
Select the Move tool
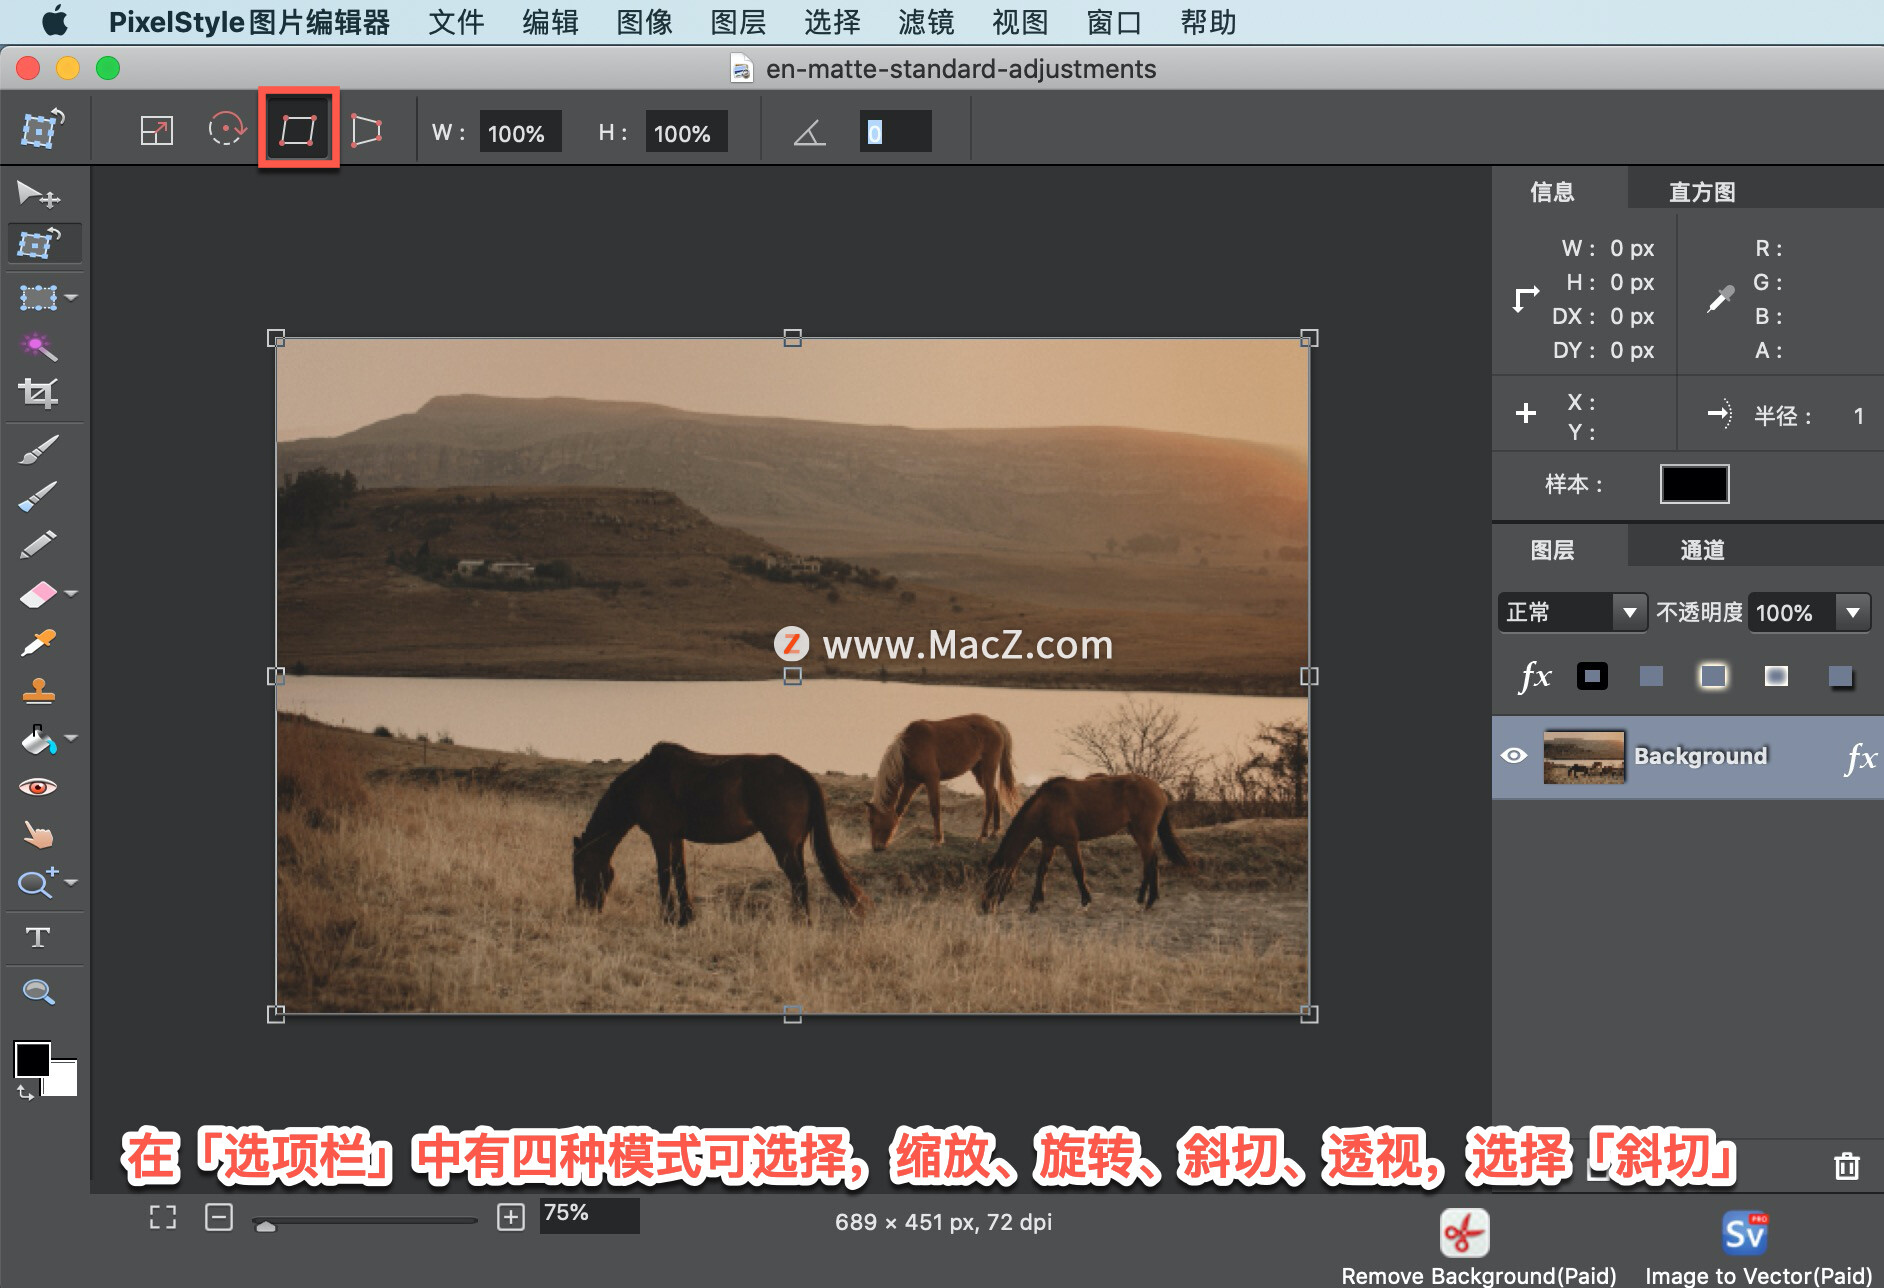[40, 193]
